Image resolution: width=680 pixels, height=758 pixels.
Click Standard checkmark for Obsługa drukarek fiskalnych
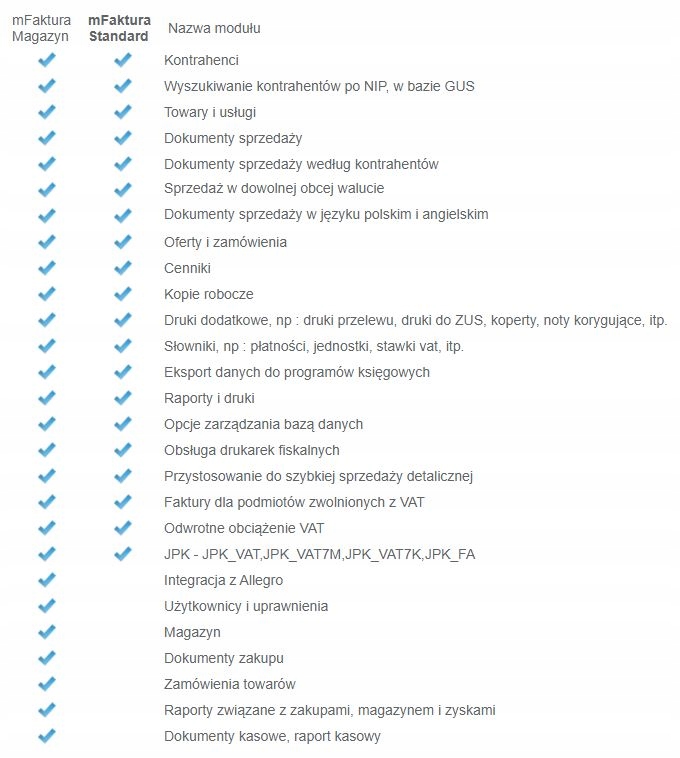(x=122, y=450)
